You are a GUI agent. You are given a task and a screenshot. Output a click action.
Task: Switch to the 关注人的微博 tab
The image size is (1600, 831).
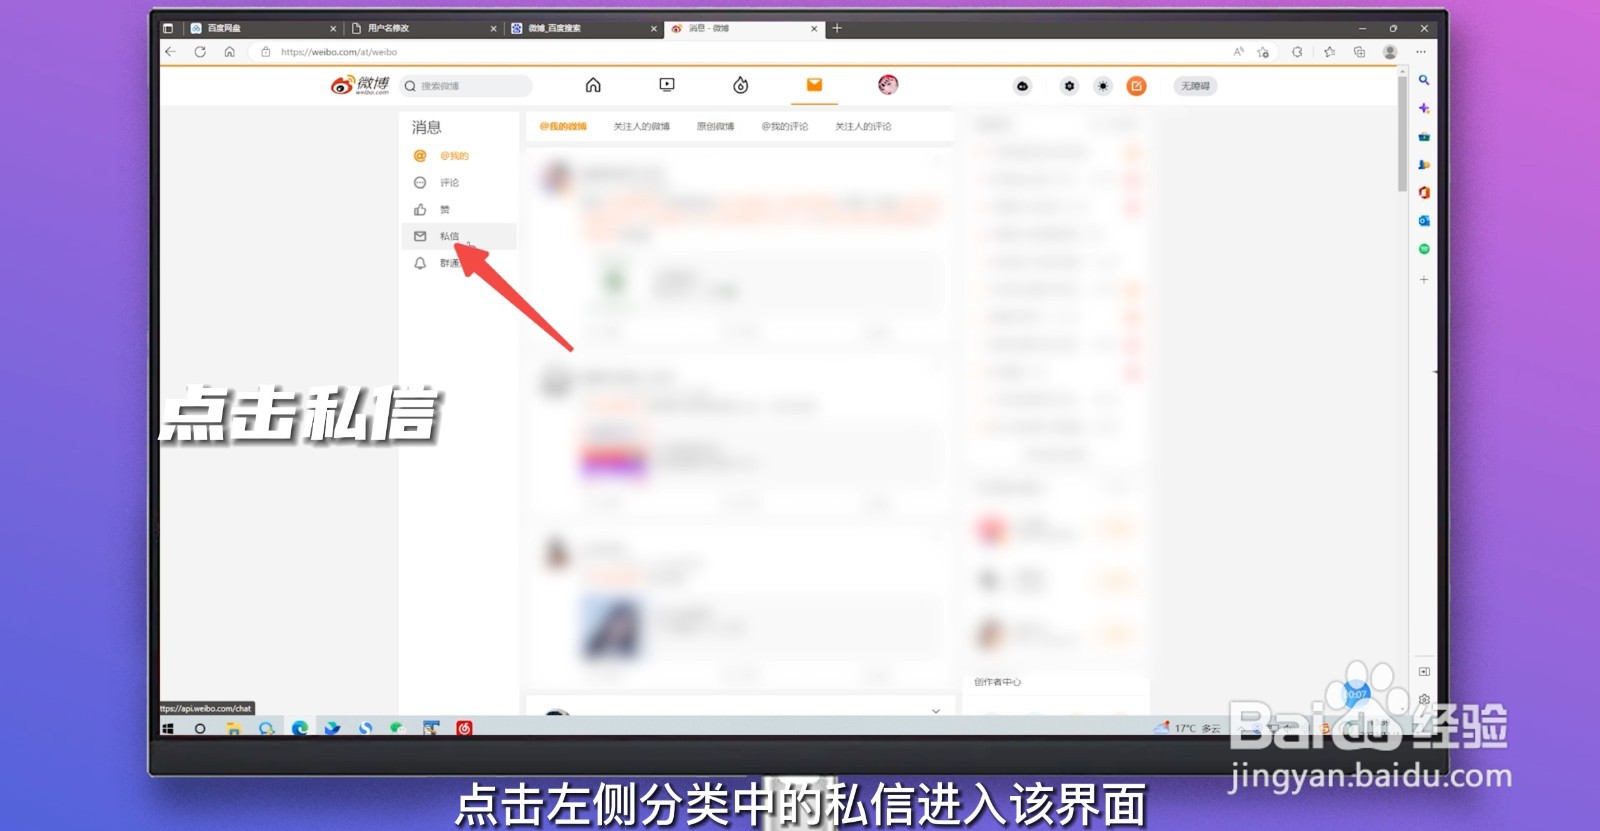pyautogui.click(x=641, y=126)
